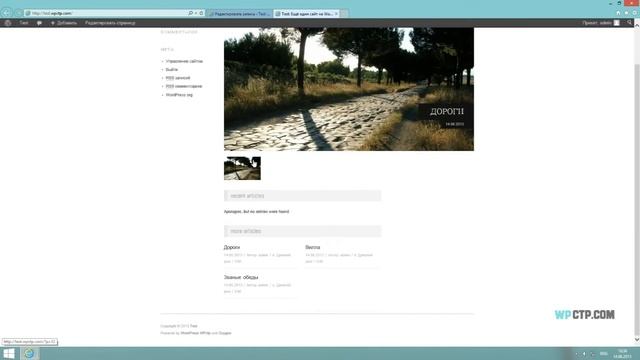Click 'WordPress.org' sidebar link

pos(179,95)
